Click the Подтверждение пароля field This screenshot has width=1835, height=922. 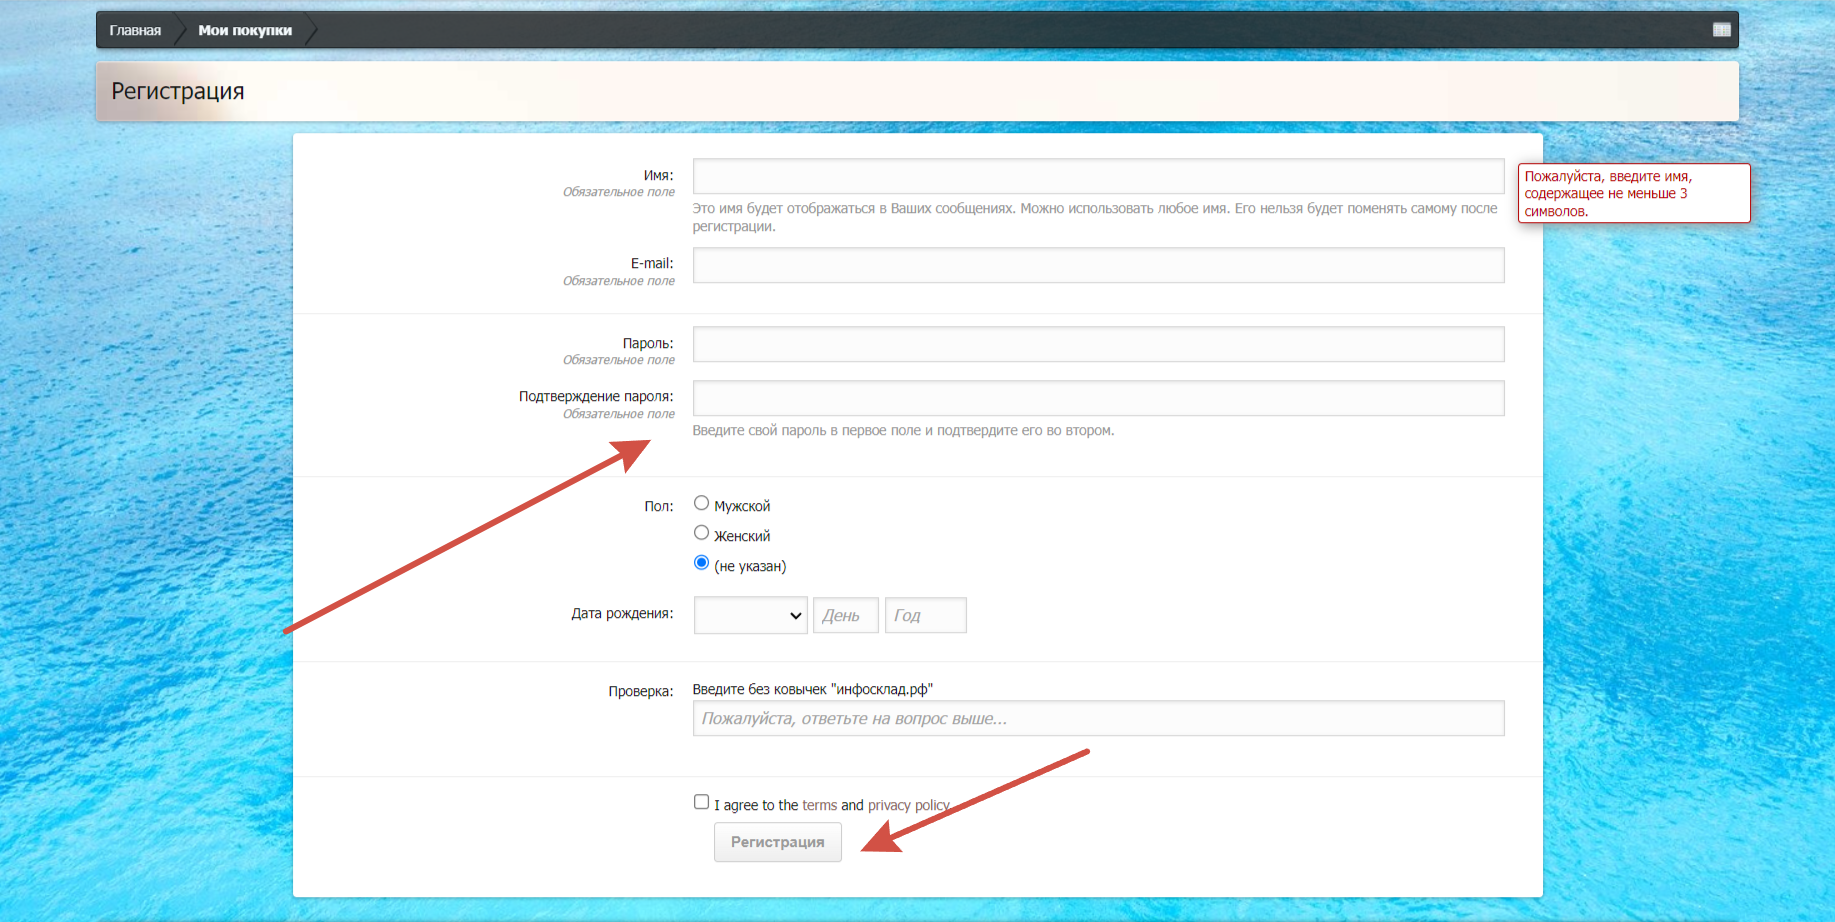(1098, 398)
